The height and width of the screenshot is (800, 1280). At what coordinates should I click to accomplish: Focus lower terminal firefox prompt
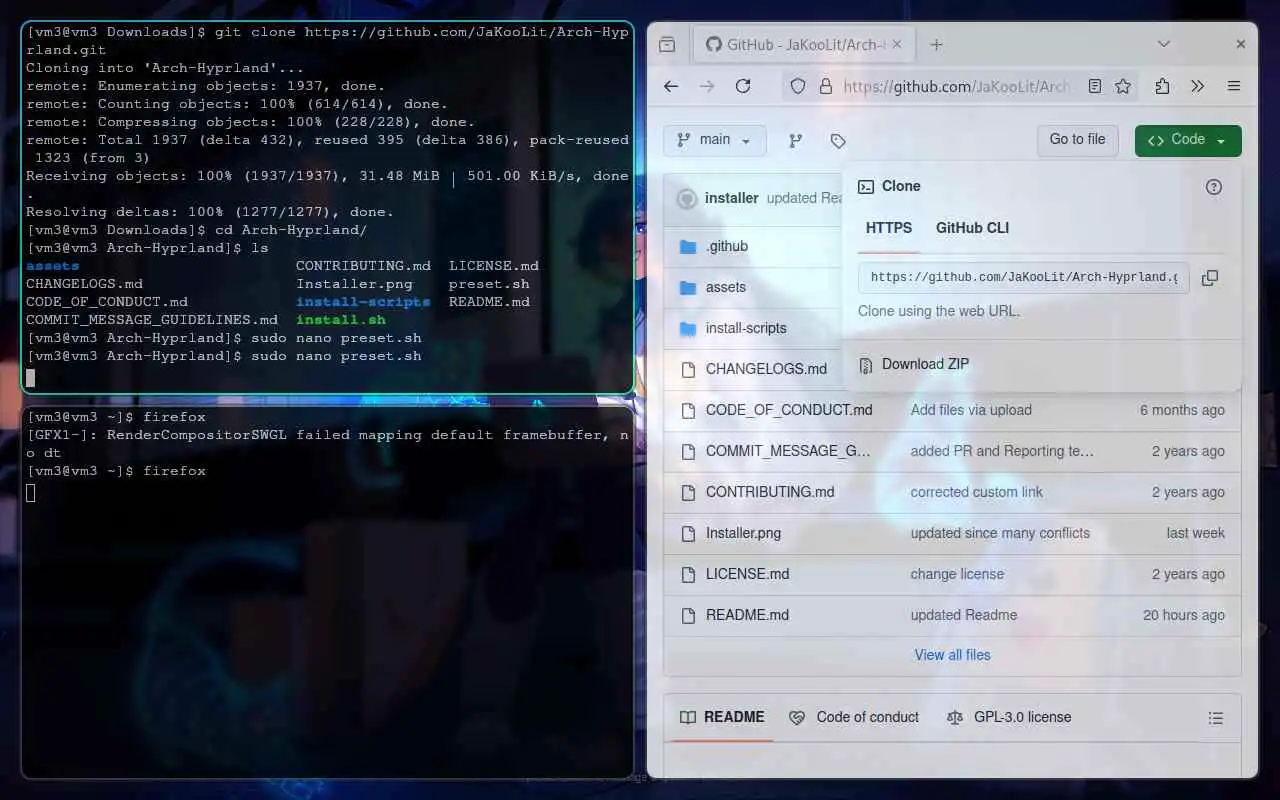pyautogui.click(x=116, y=471)
